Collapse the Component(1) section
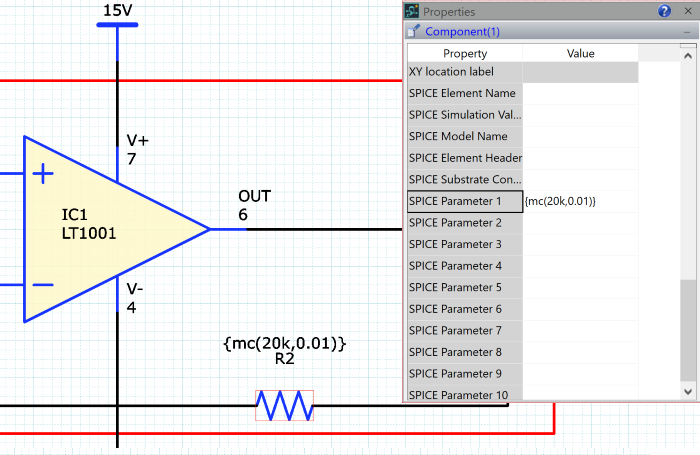This screenshot has width=700, height=455. [x=688, y=32]
